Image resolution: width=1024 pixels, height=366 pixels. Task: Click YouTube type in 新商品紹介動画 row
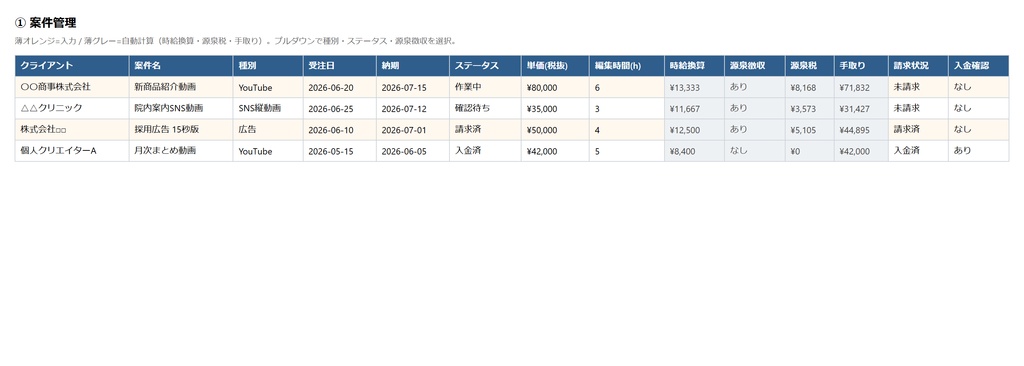268,87
